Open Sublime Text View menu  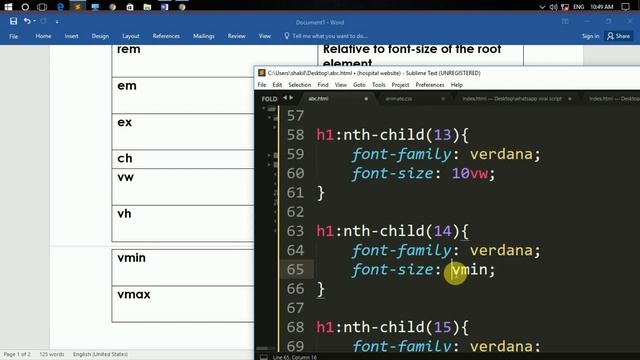[340, 85]
